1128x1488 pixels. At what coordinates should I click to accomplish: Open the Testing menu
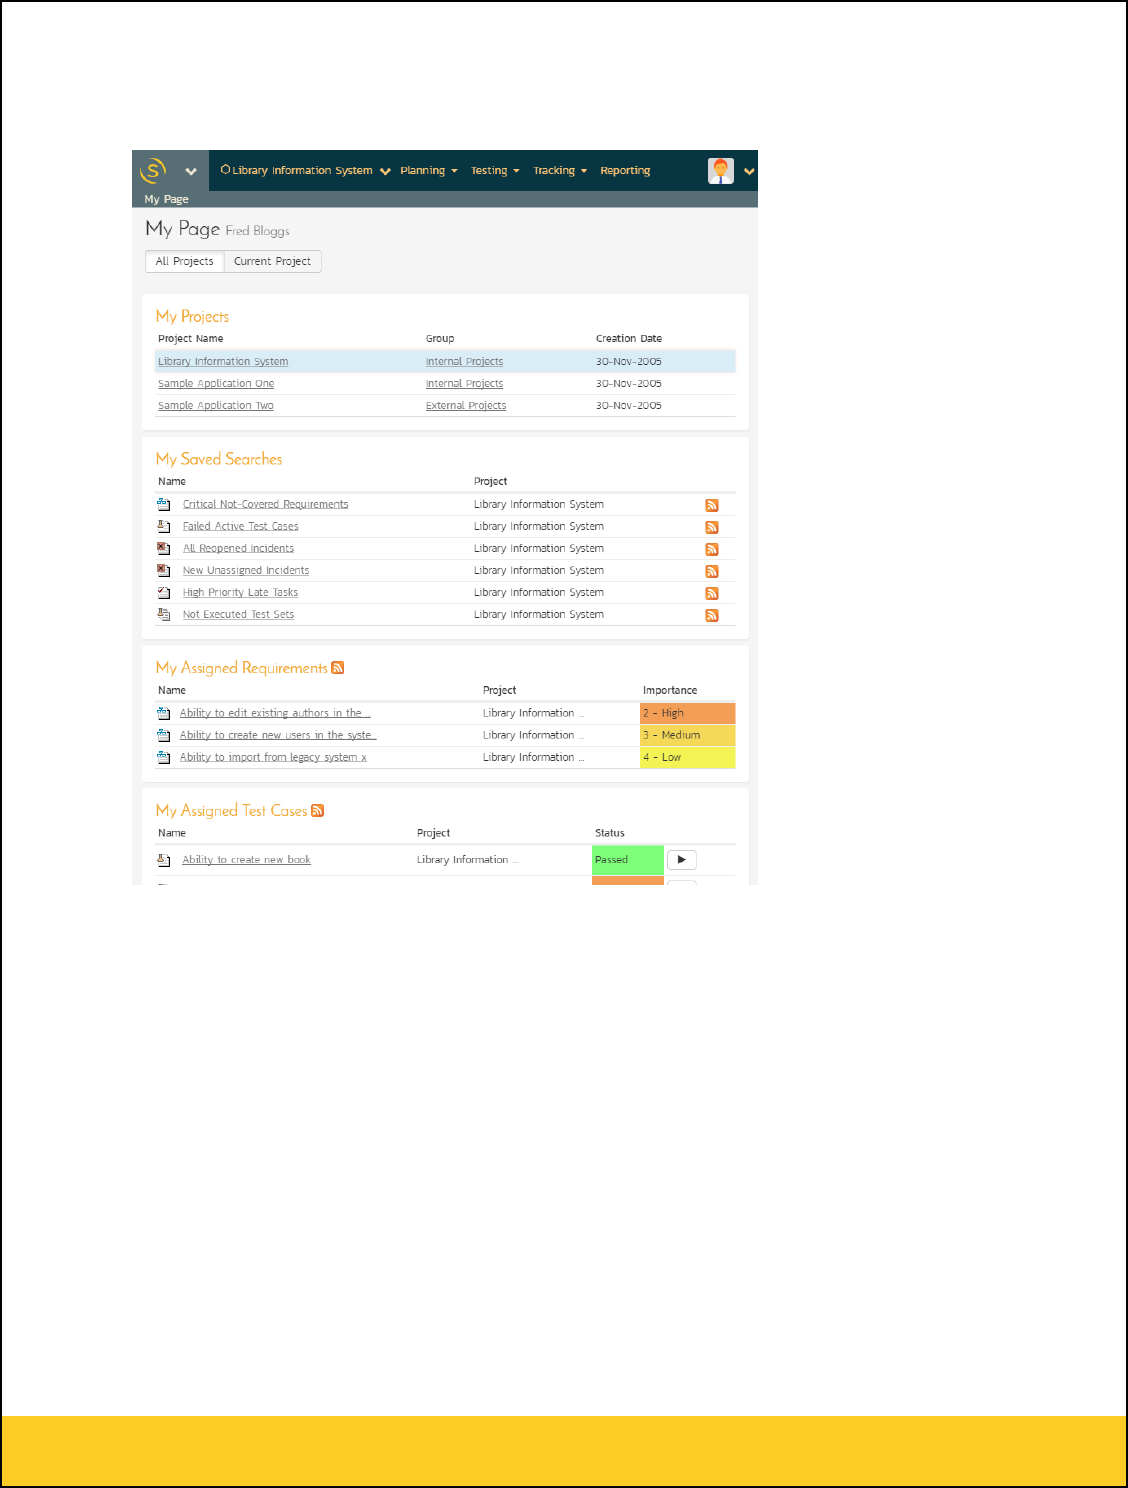[x=495, y=171]
